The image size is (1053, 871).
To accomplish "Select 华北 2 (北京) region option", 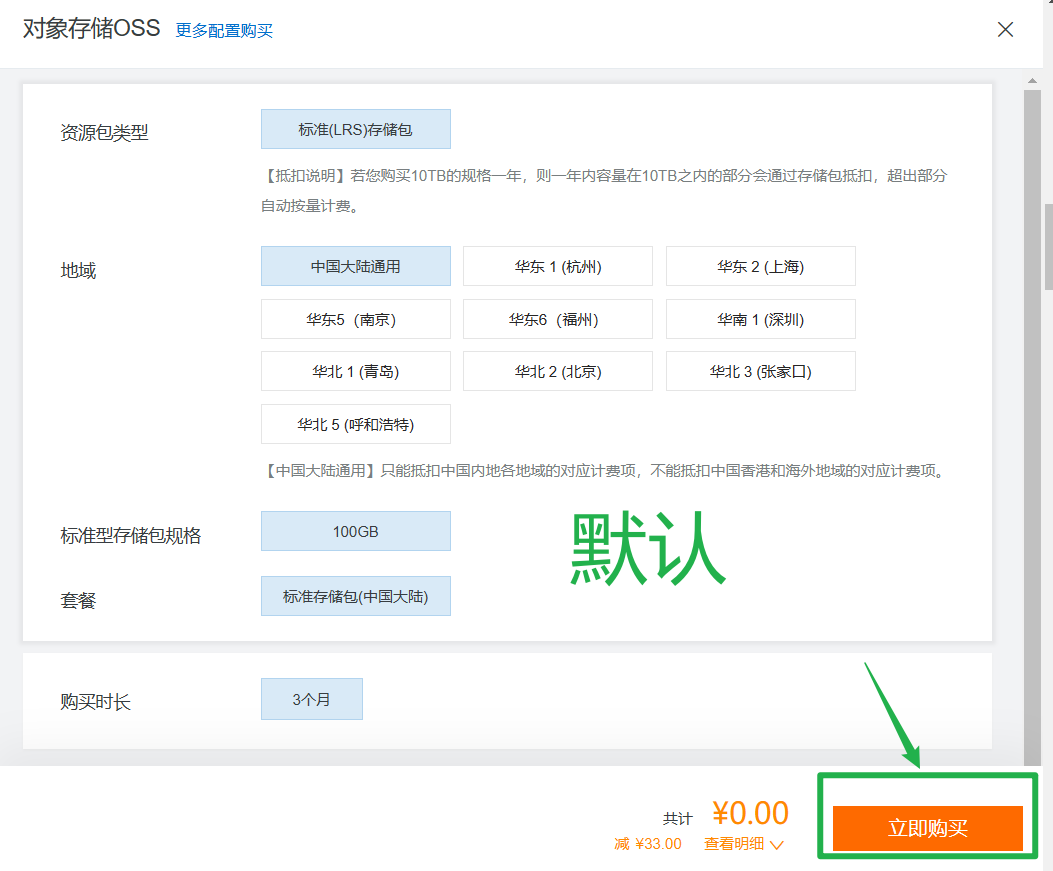I will coord(558,371).
